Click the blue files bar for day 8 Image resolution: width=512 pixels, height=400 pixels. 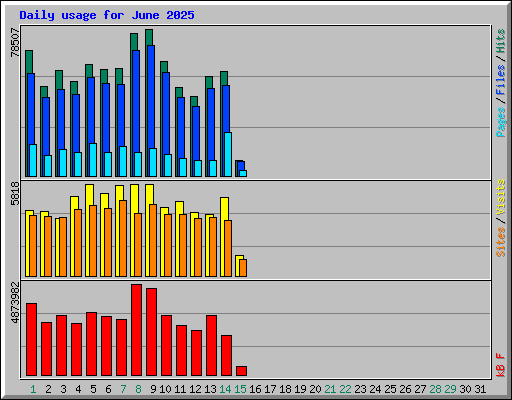pyautogui.click(x=136, y=101)
